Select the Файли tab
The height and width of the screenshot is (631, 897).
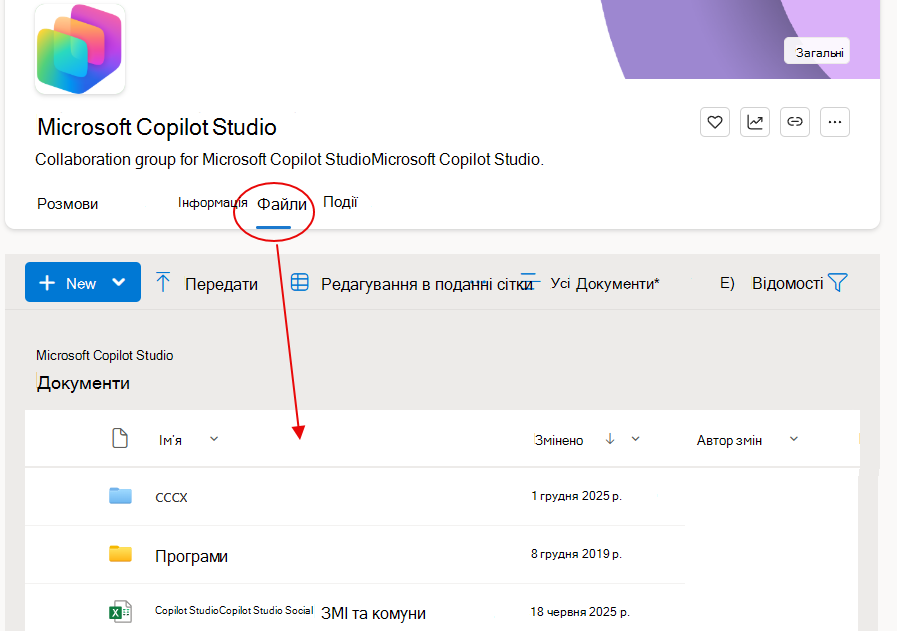[x=281, y=204]
